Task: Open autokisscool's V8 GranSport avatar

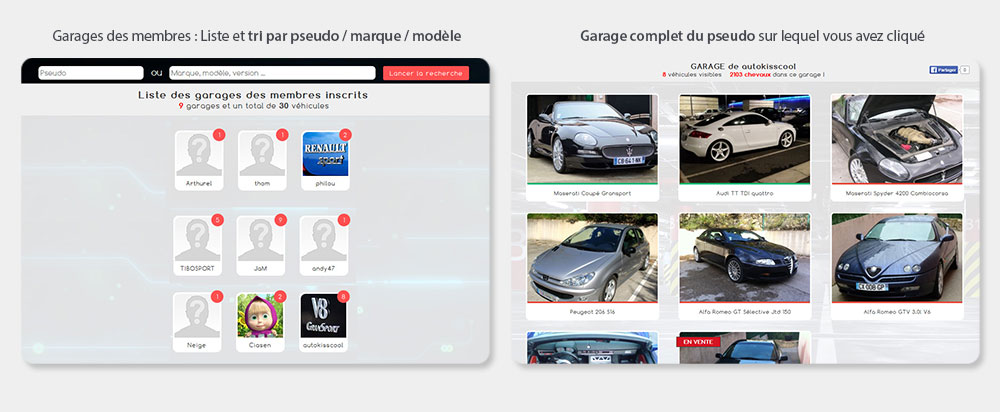Action: [x=323, y=316]
